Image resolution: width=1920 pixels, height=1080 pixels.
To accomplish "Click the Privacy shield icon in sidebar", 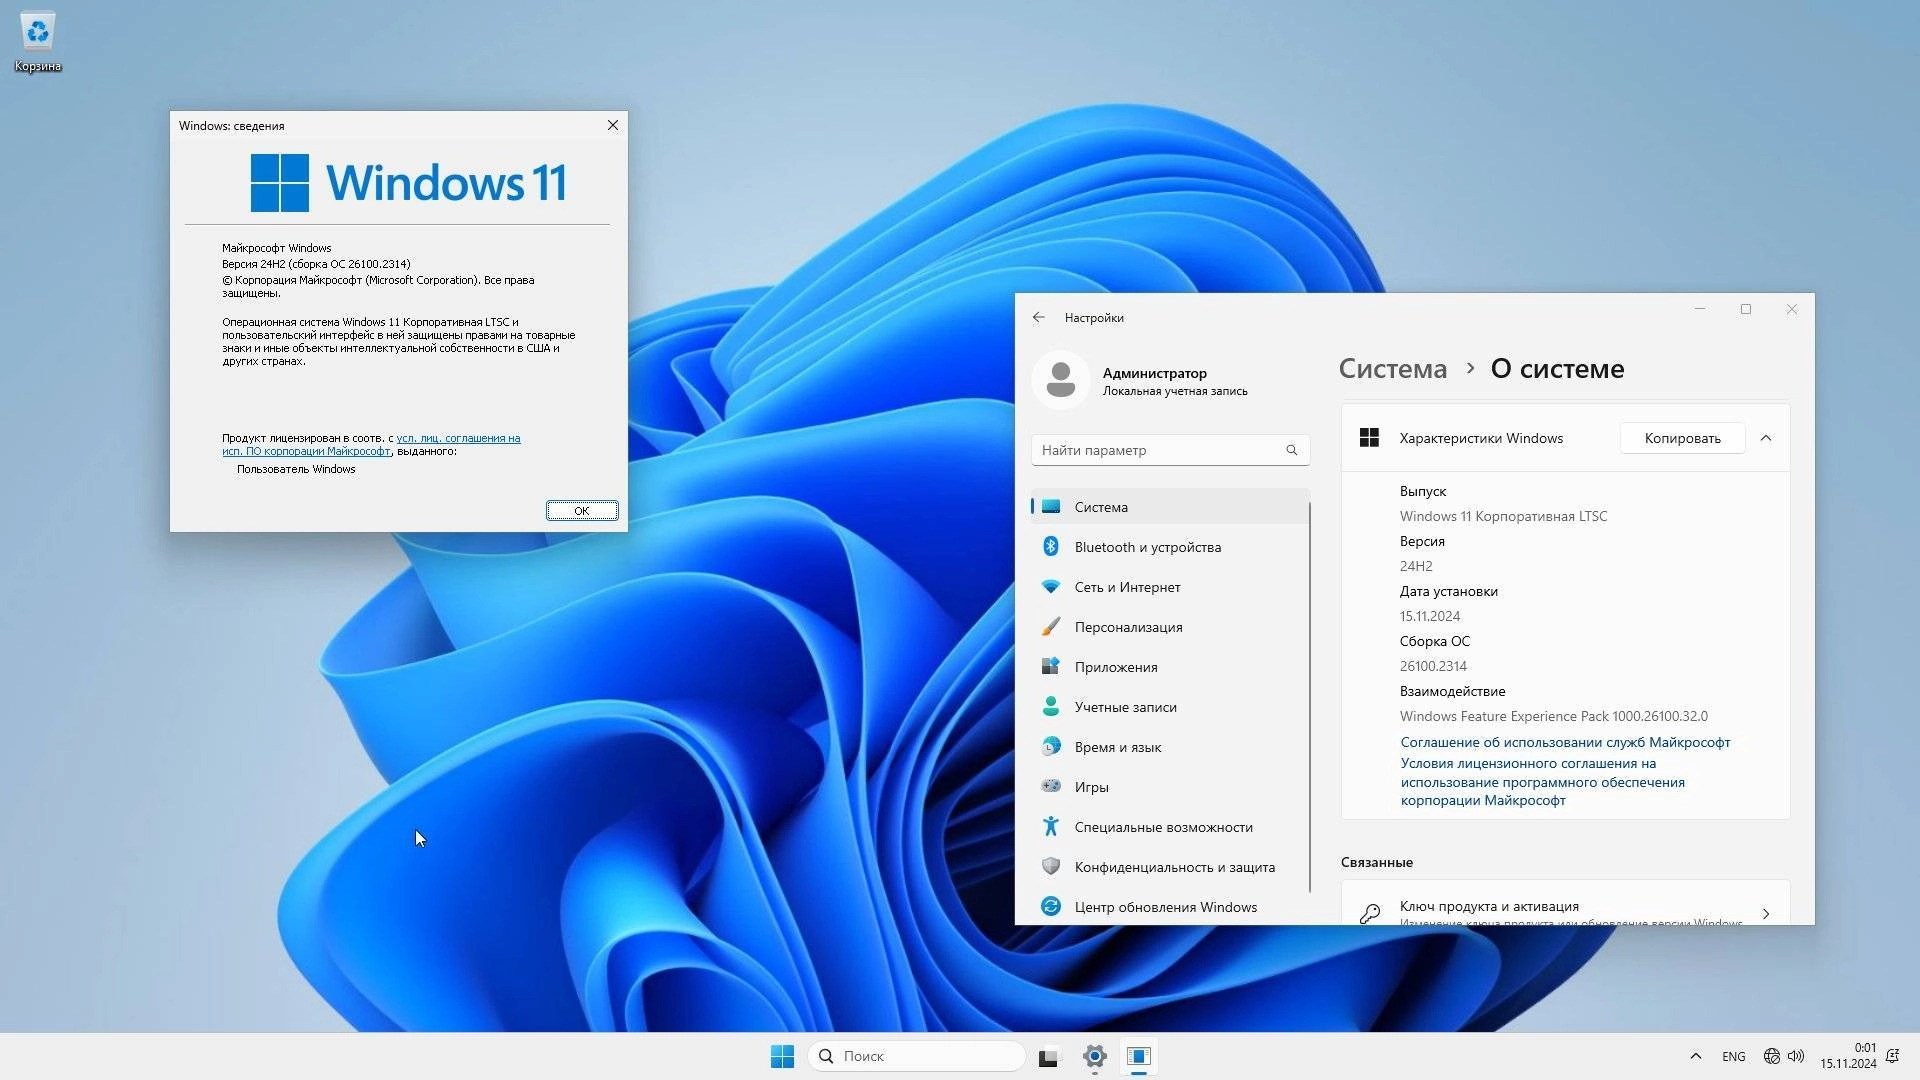I will [1050, 866].
